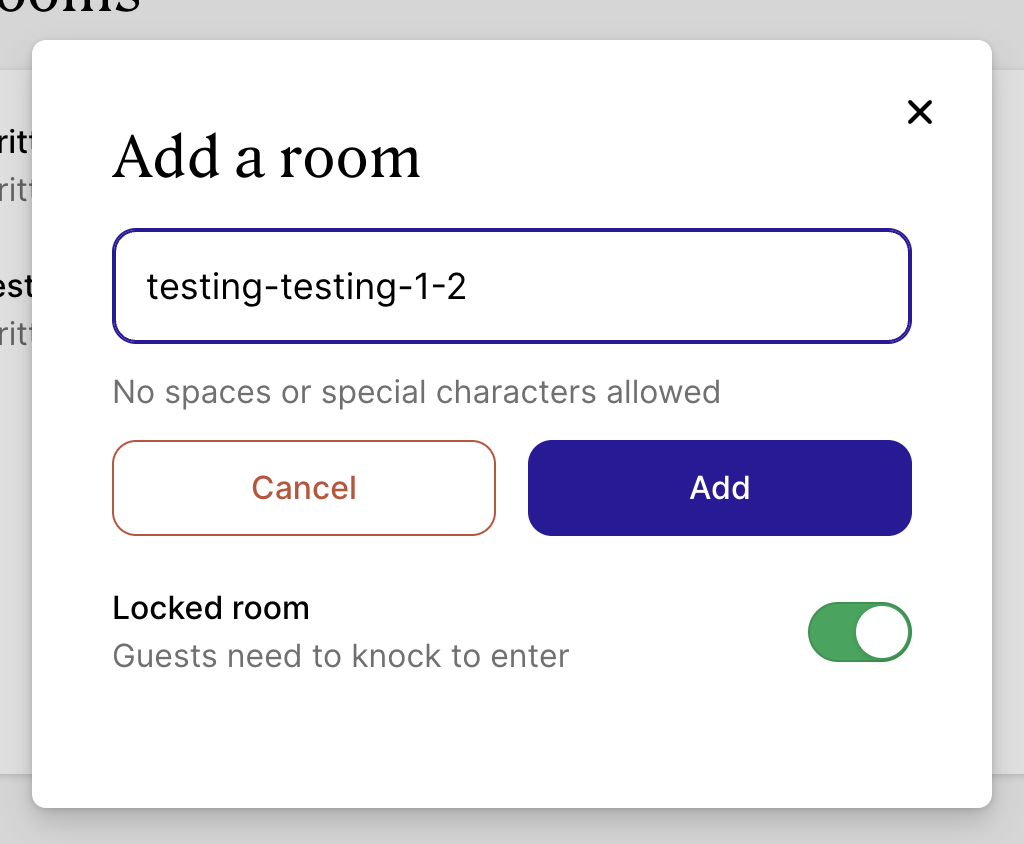
Task: Click empty space right of the room name text
Action: tap(700, 288)
